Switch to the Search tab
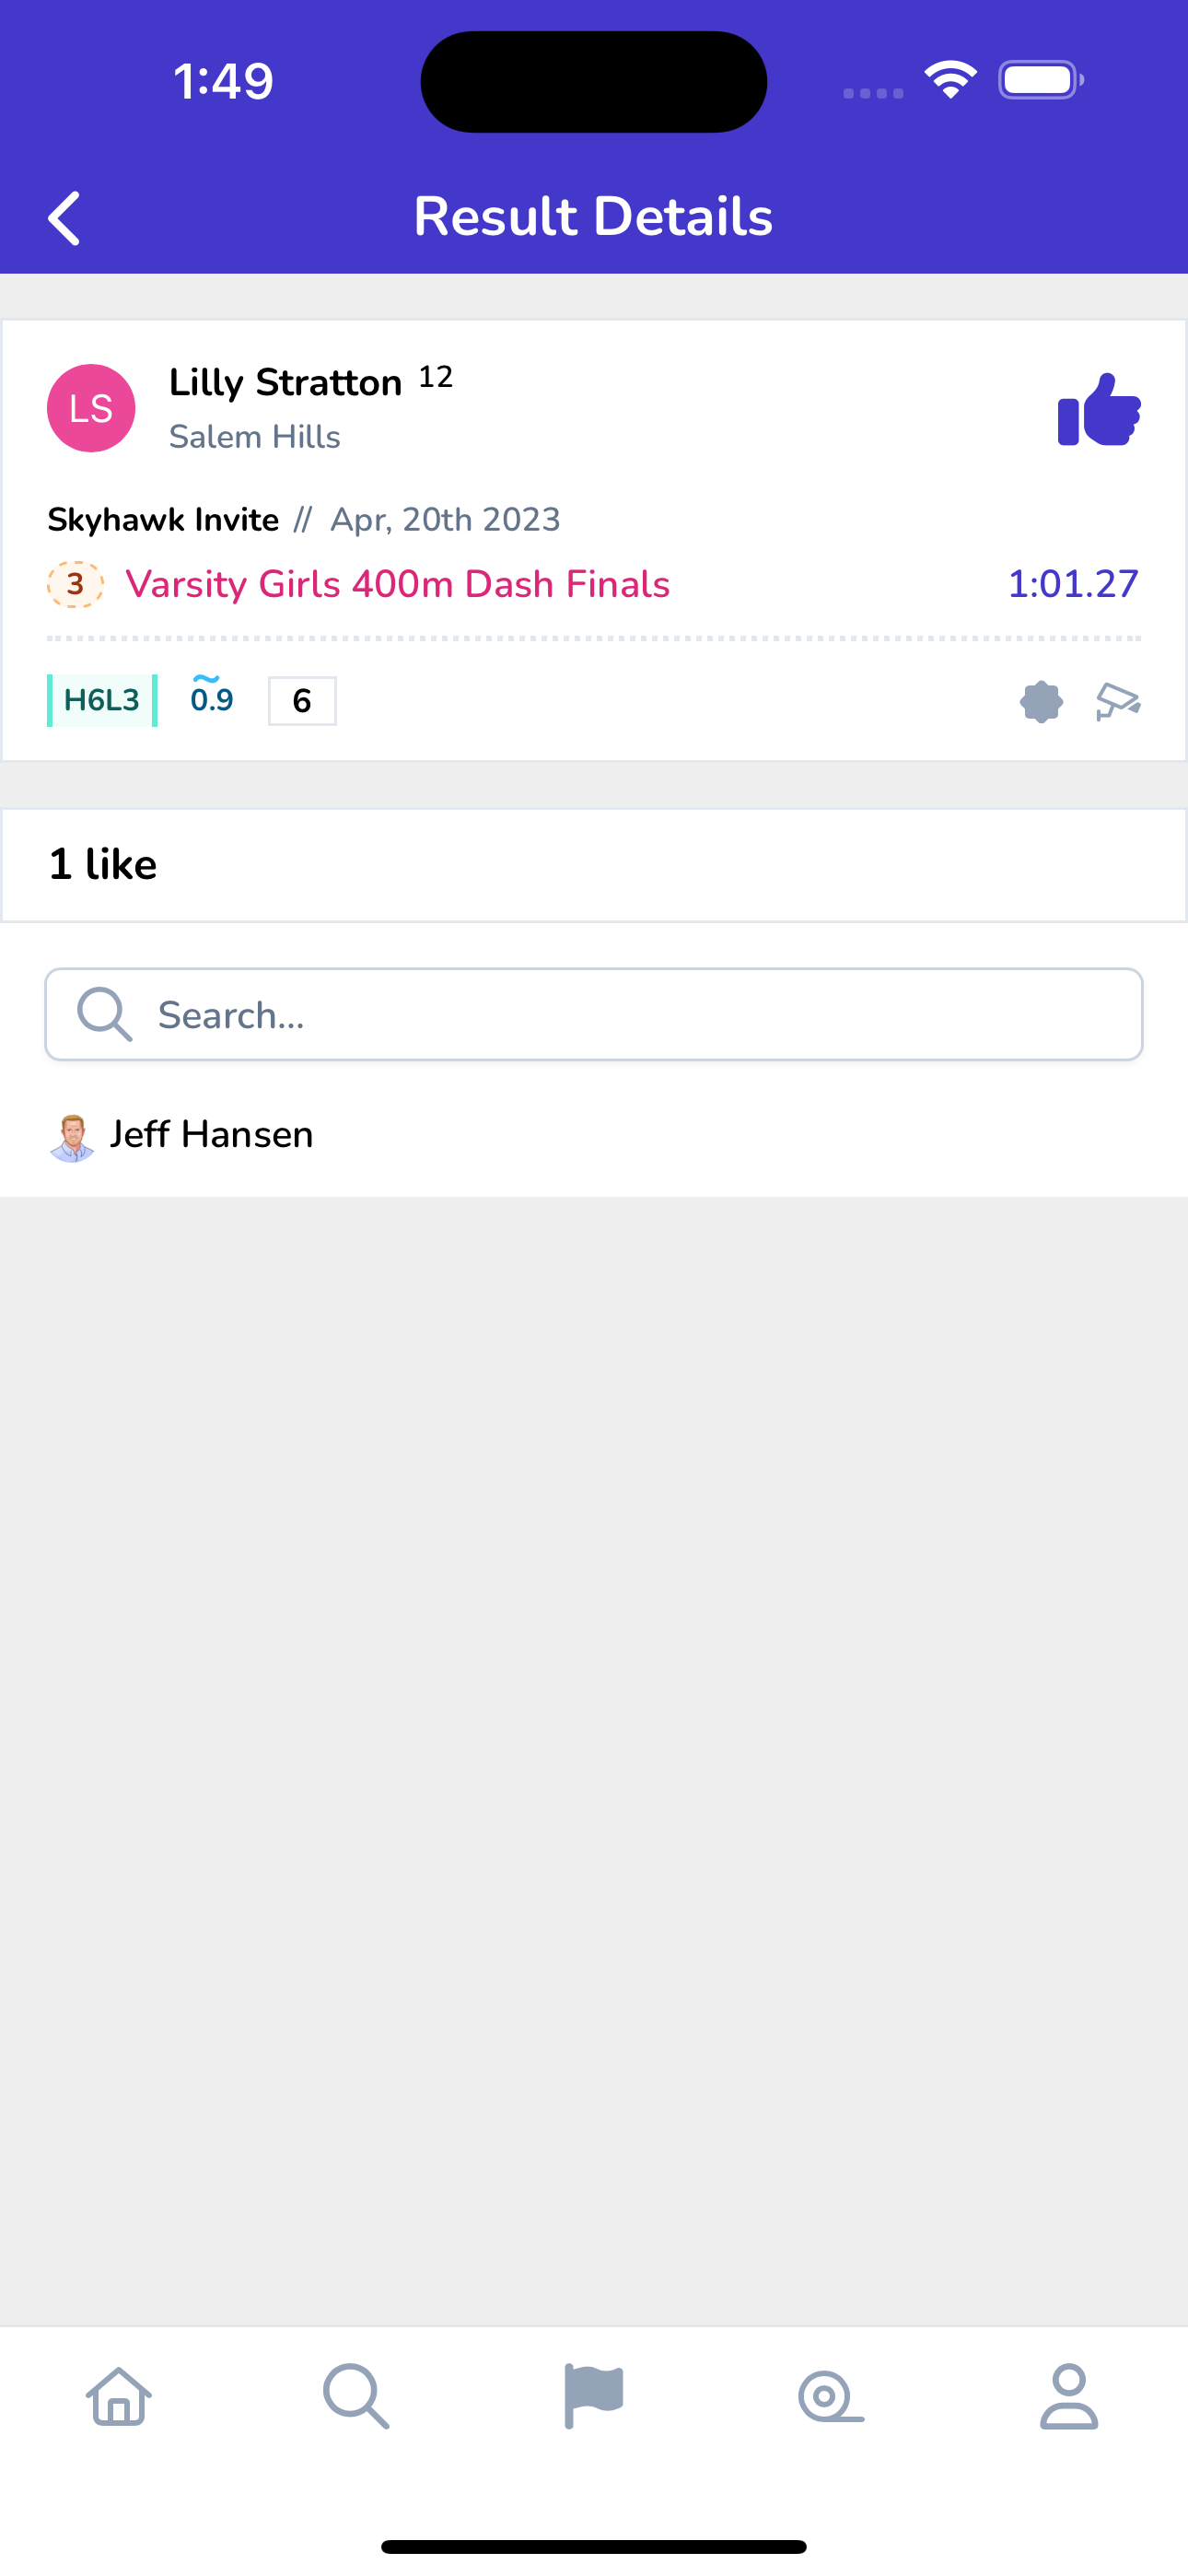1188x2576 pixels. point(356,2396)
